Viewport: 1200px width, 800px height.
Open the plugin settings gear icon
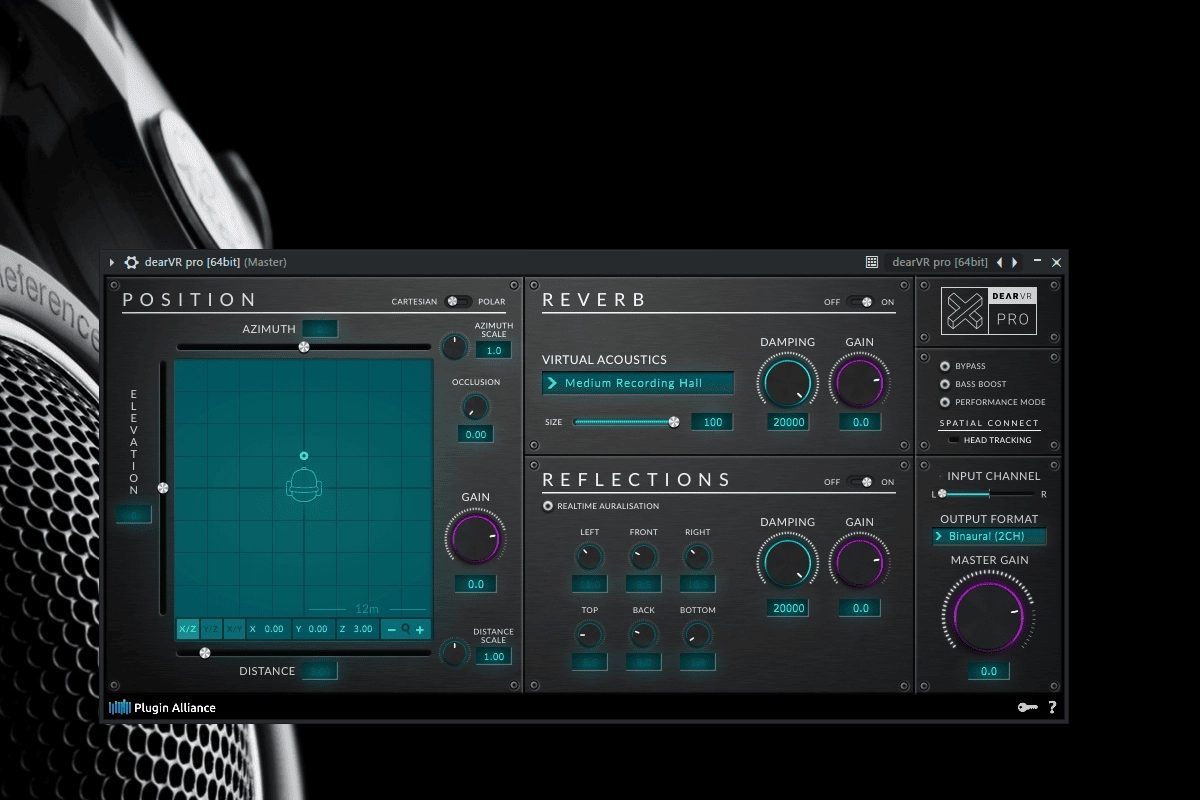coord(131,262)
